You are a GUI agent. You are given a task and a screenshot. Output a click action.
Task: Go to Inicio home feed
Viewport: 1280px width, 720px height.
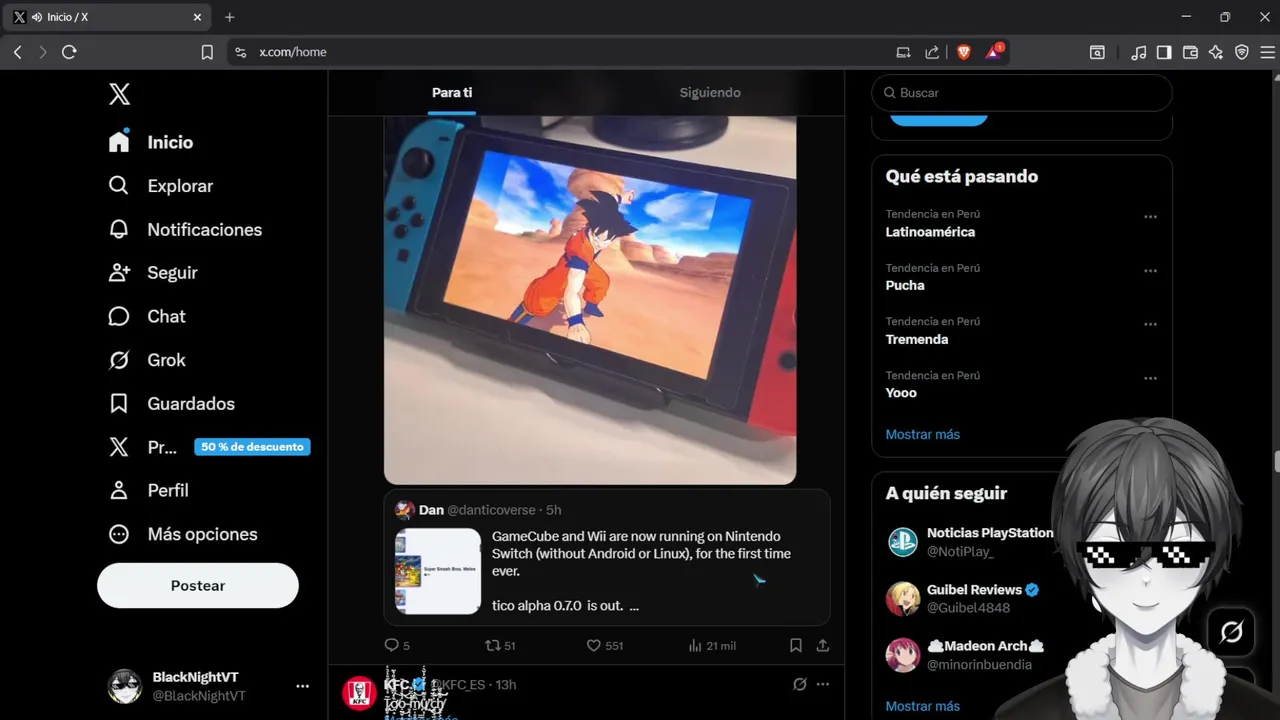pyautogui.click(x=151, y=142)
